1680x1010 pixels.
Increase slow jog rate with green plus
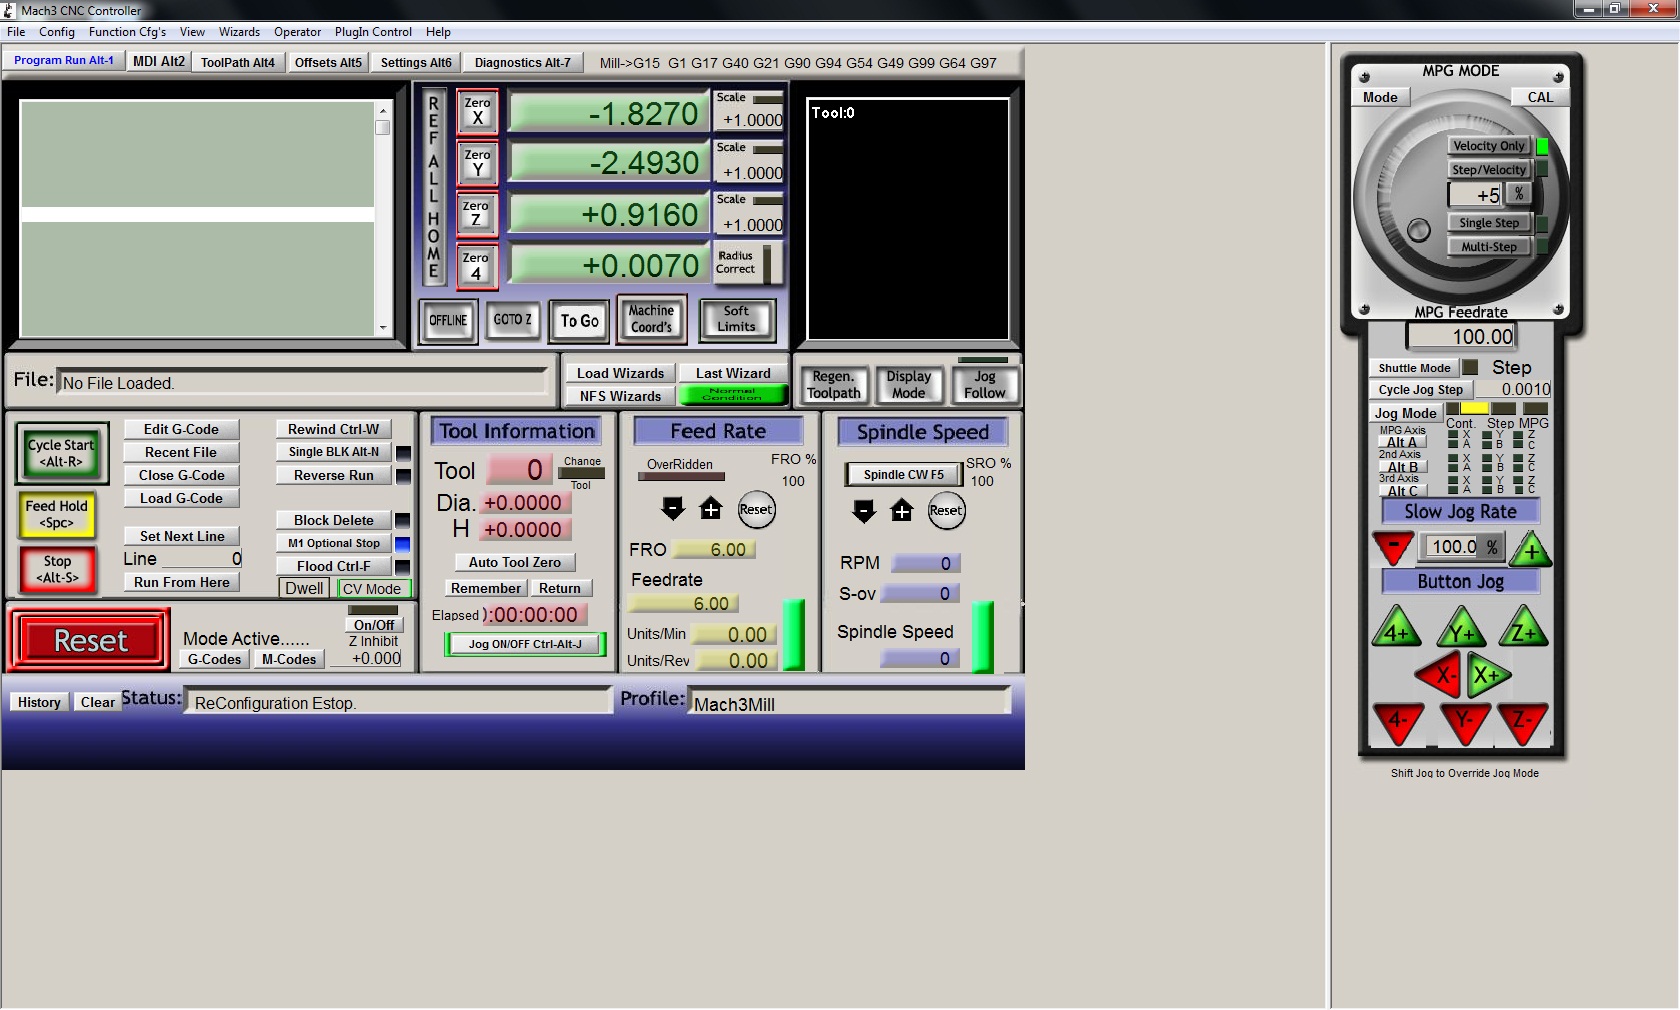(x=1530, y=548)
